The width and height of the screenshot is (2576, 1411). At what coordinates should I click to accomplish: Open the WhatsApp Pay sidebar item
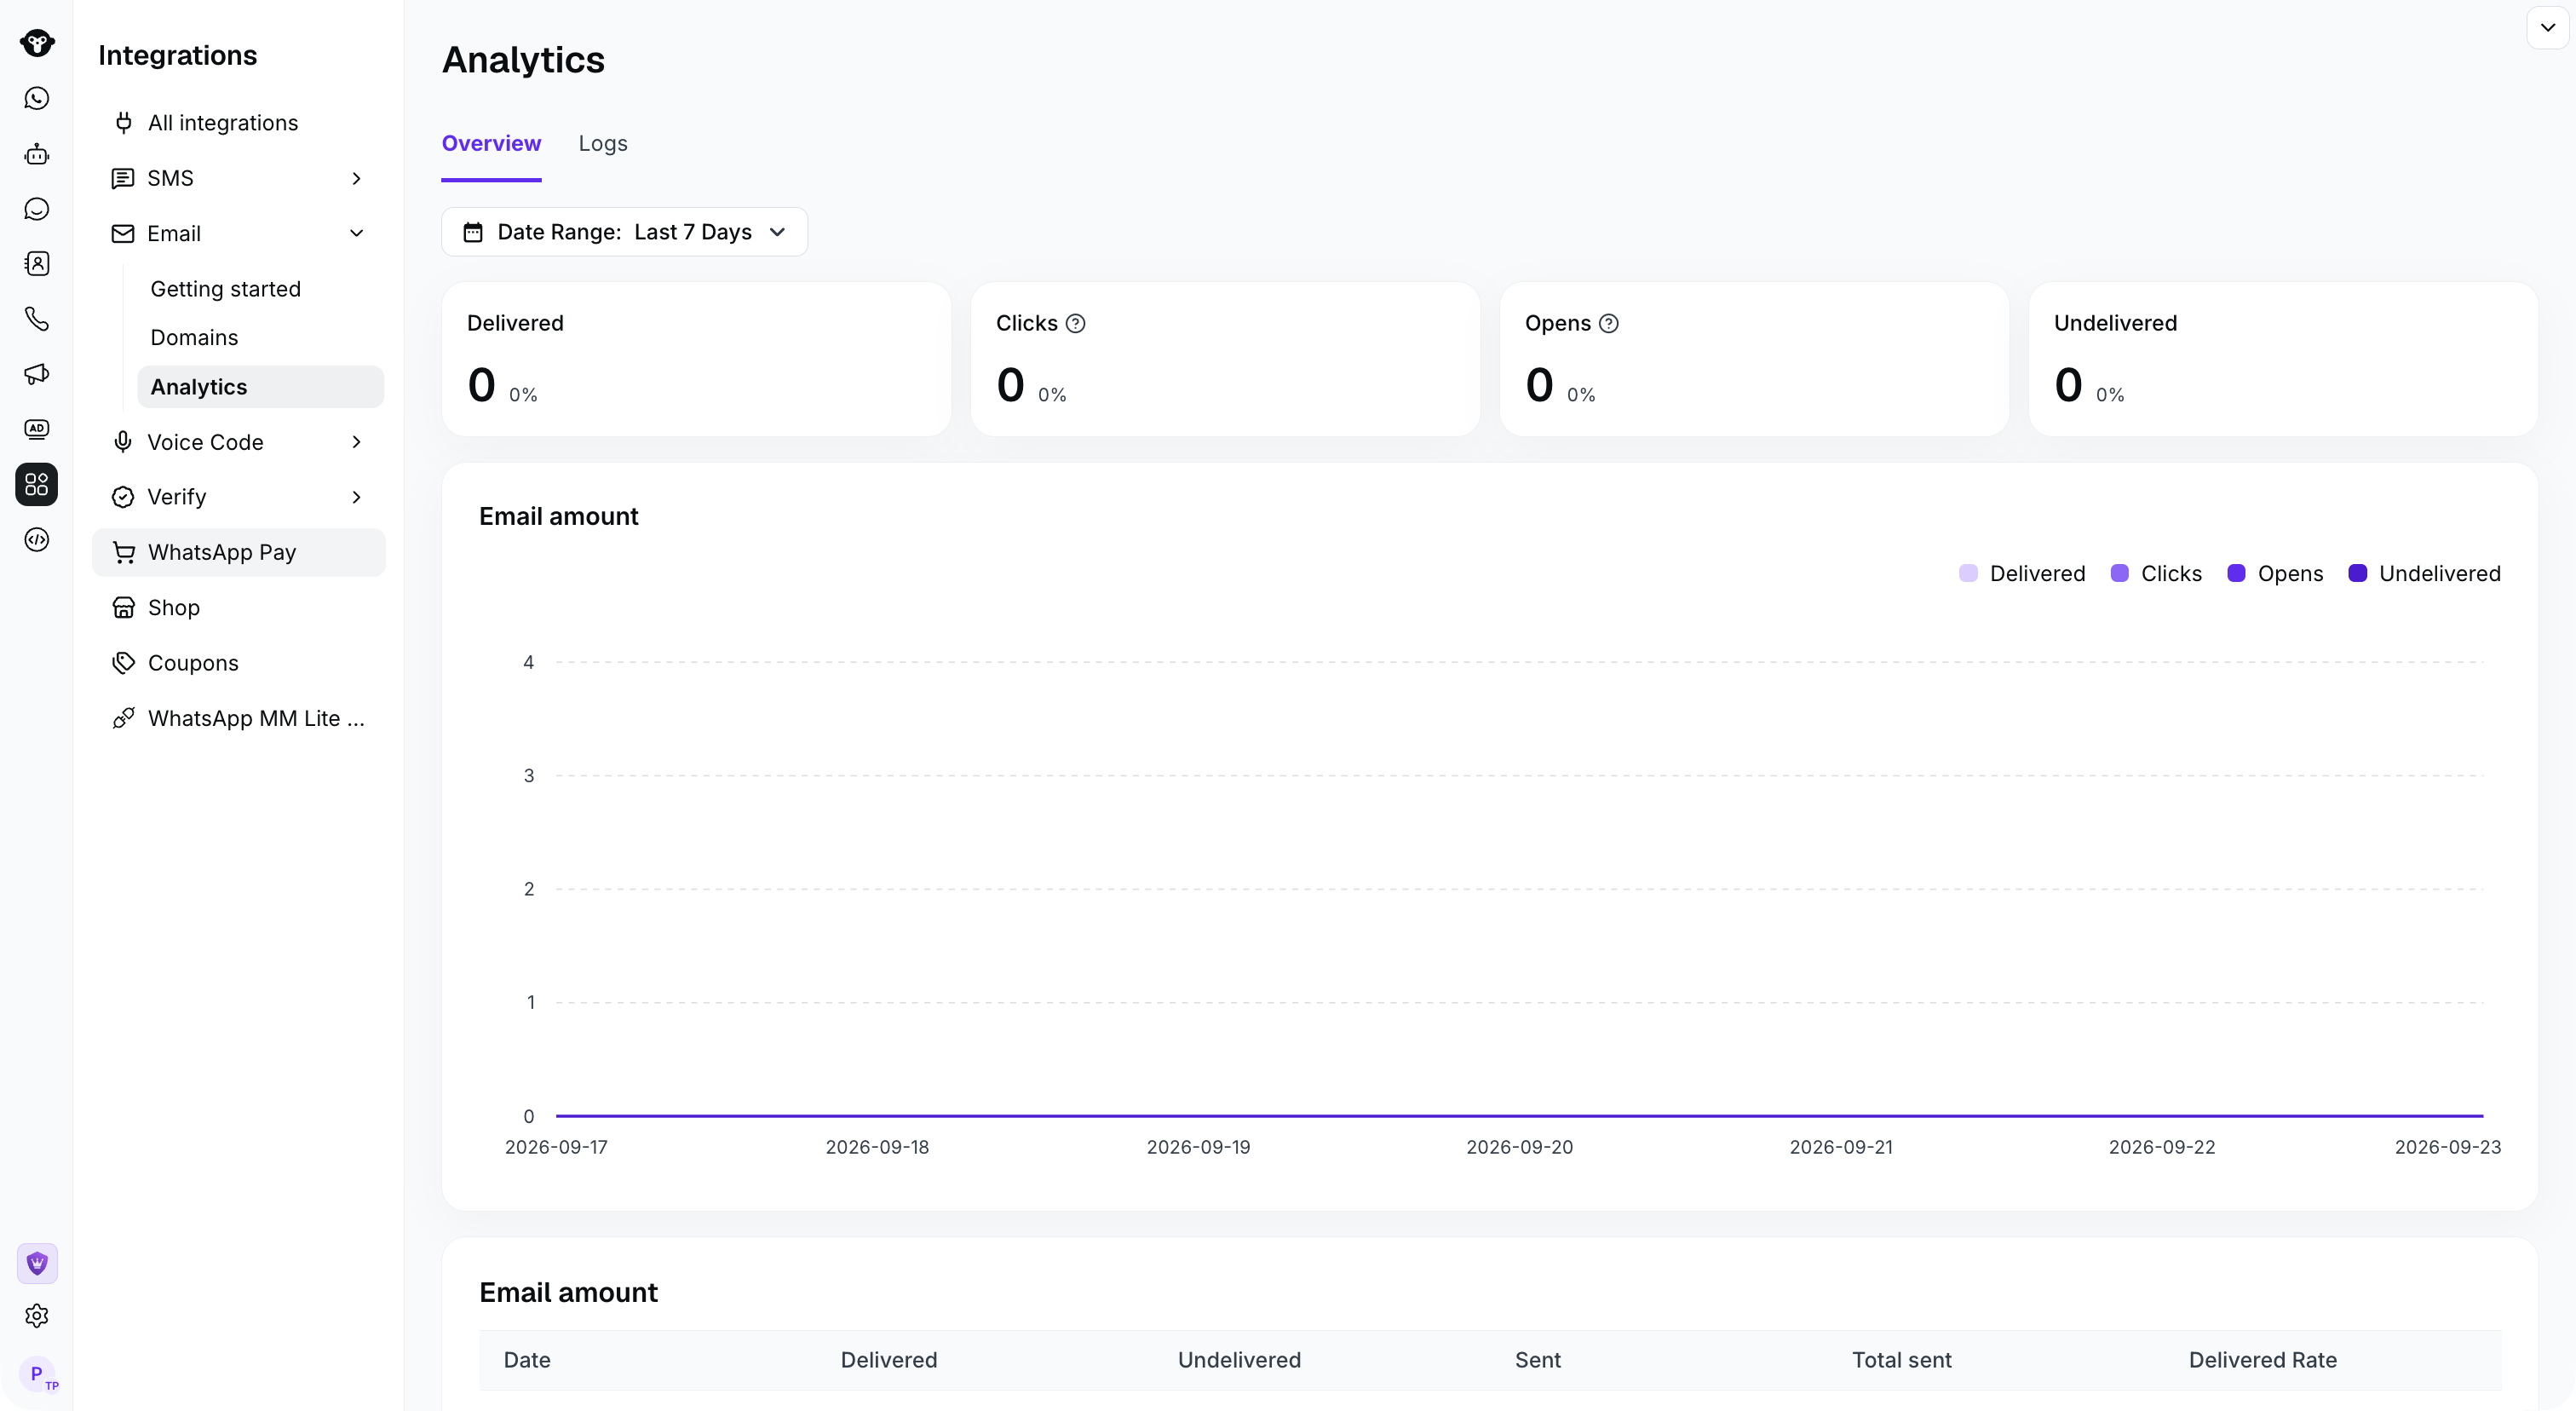click(239, 552)
